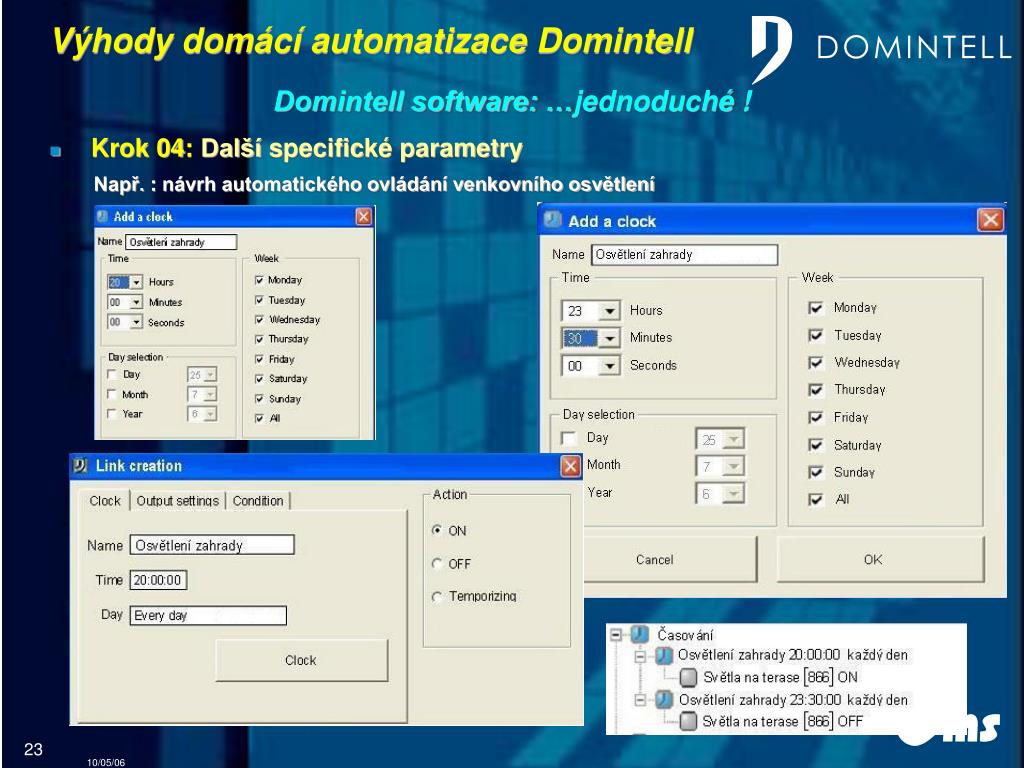Collapse the Osvětlení zahrady 20:00:00 tree node
This screenshot has width=1024, height=768.
[x=641, y=656]
